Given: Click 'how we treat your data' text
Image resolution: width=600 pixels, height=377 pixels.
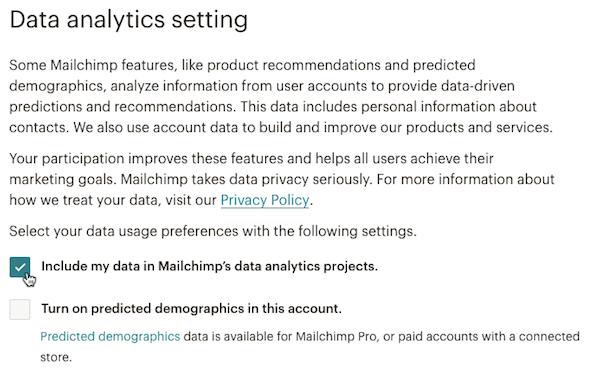Looking at the screenshot, I should (84, 200).
